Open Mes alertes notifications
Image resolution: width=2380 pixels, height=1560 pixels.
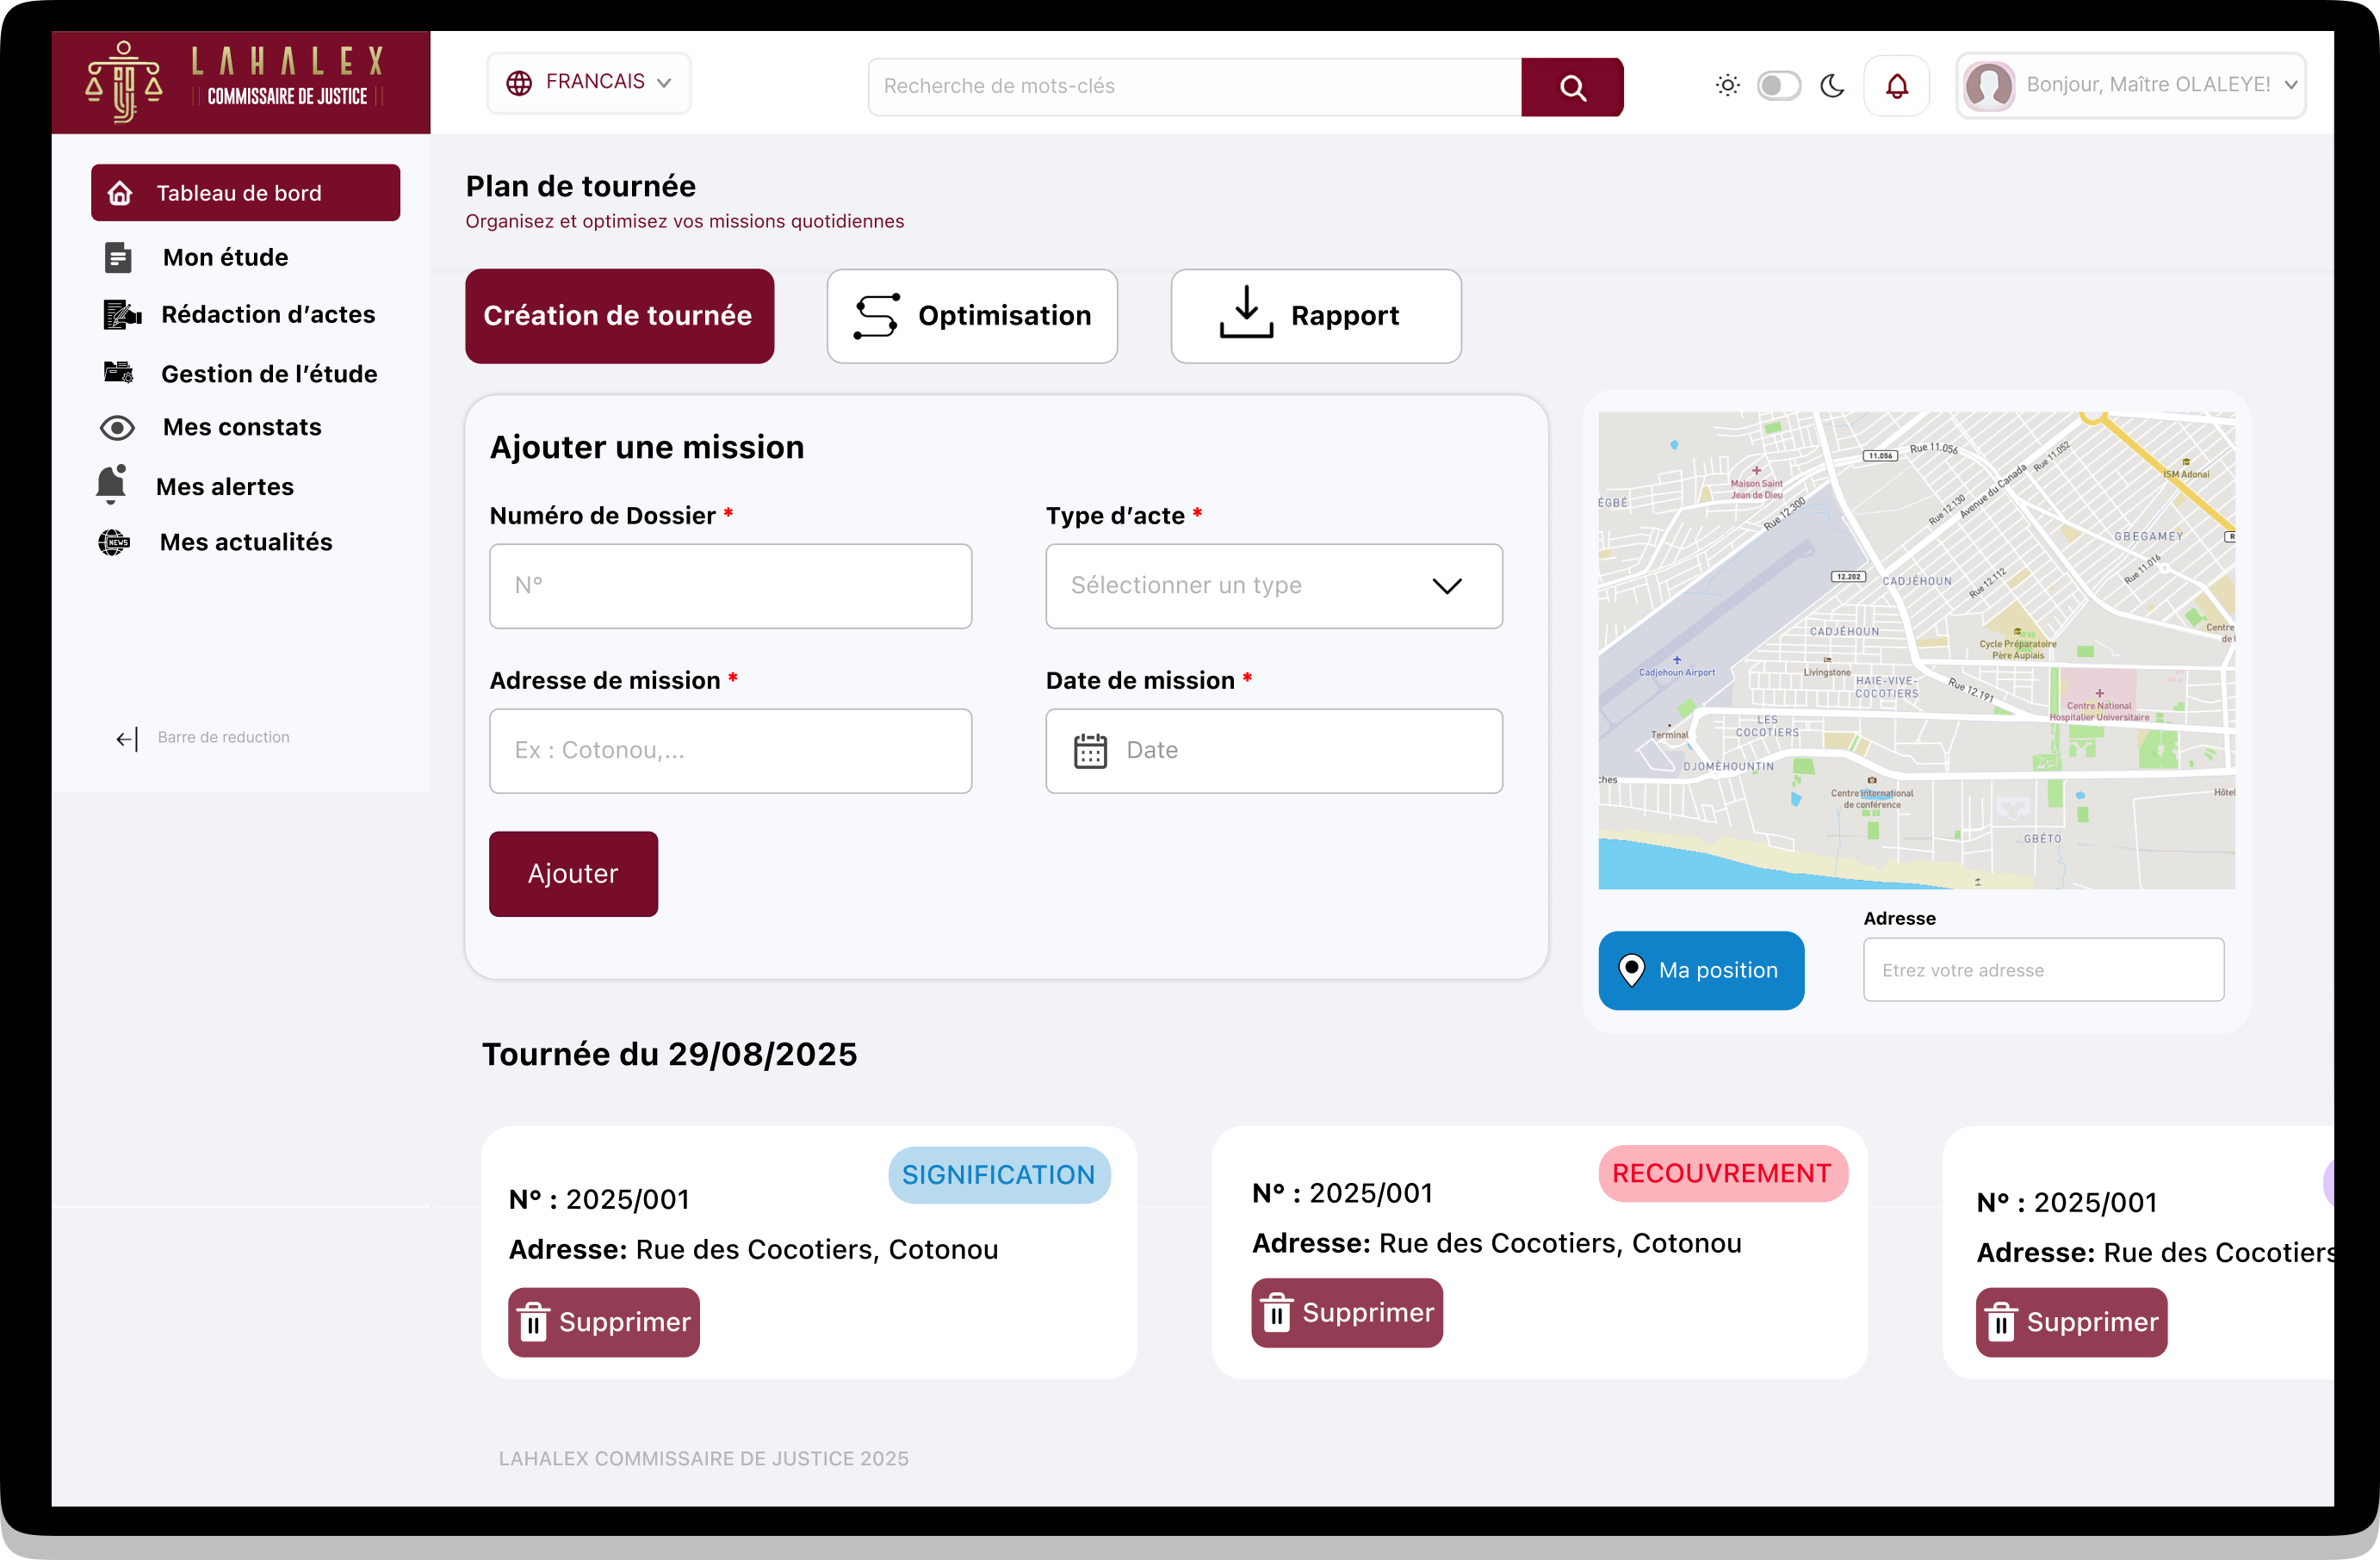point(224,485)
